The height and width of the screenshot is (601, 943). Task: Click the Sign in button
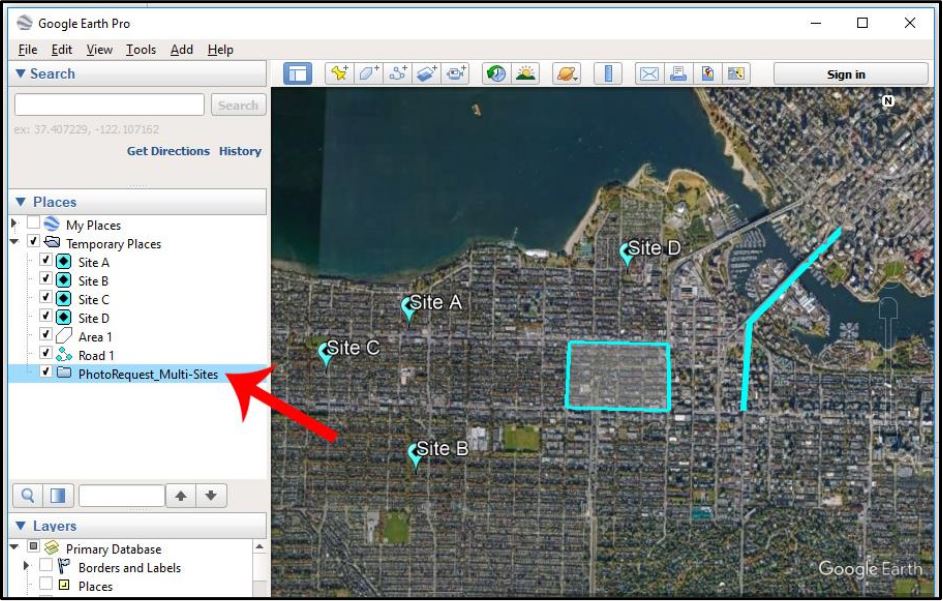click(850, 74)
